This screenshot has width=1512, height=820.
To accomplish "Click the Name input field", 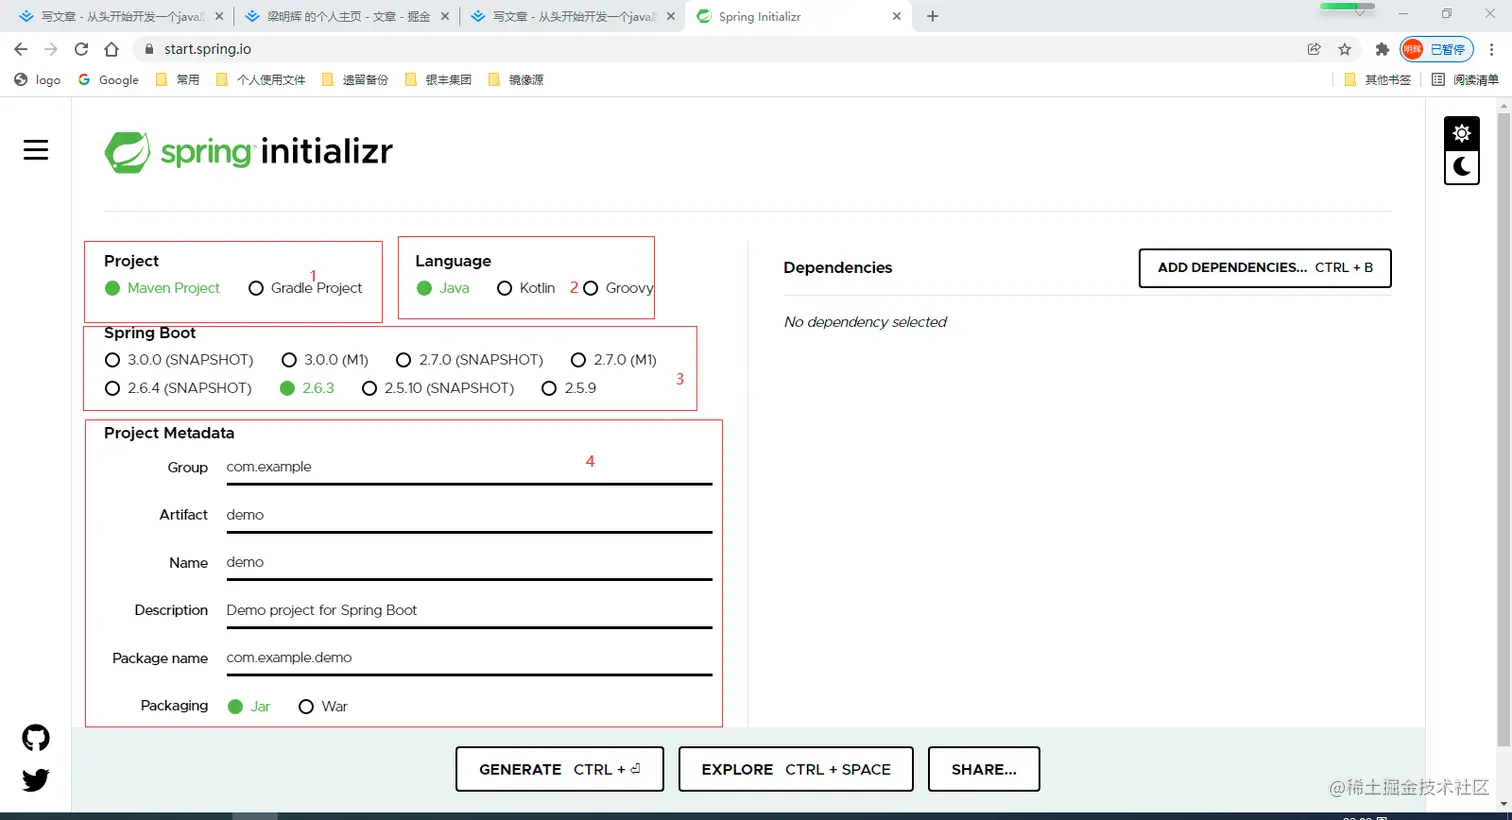I will [x=469, y=563].
